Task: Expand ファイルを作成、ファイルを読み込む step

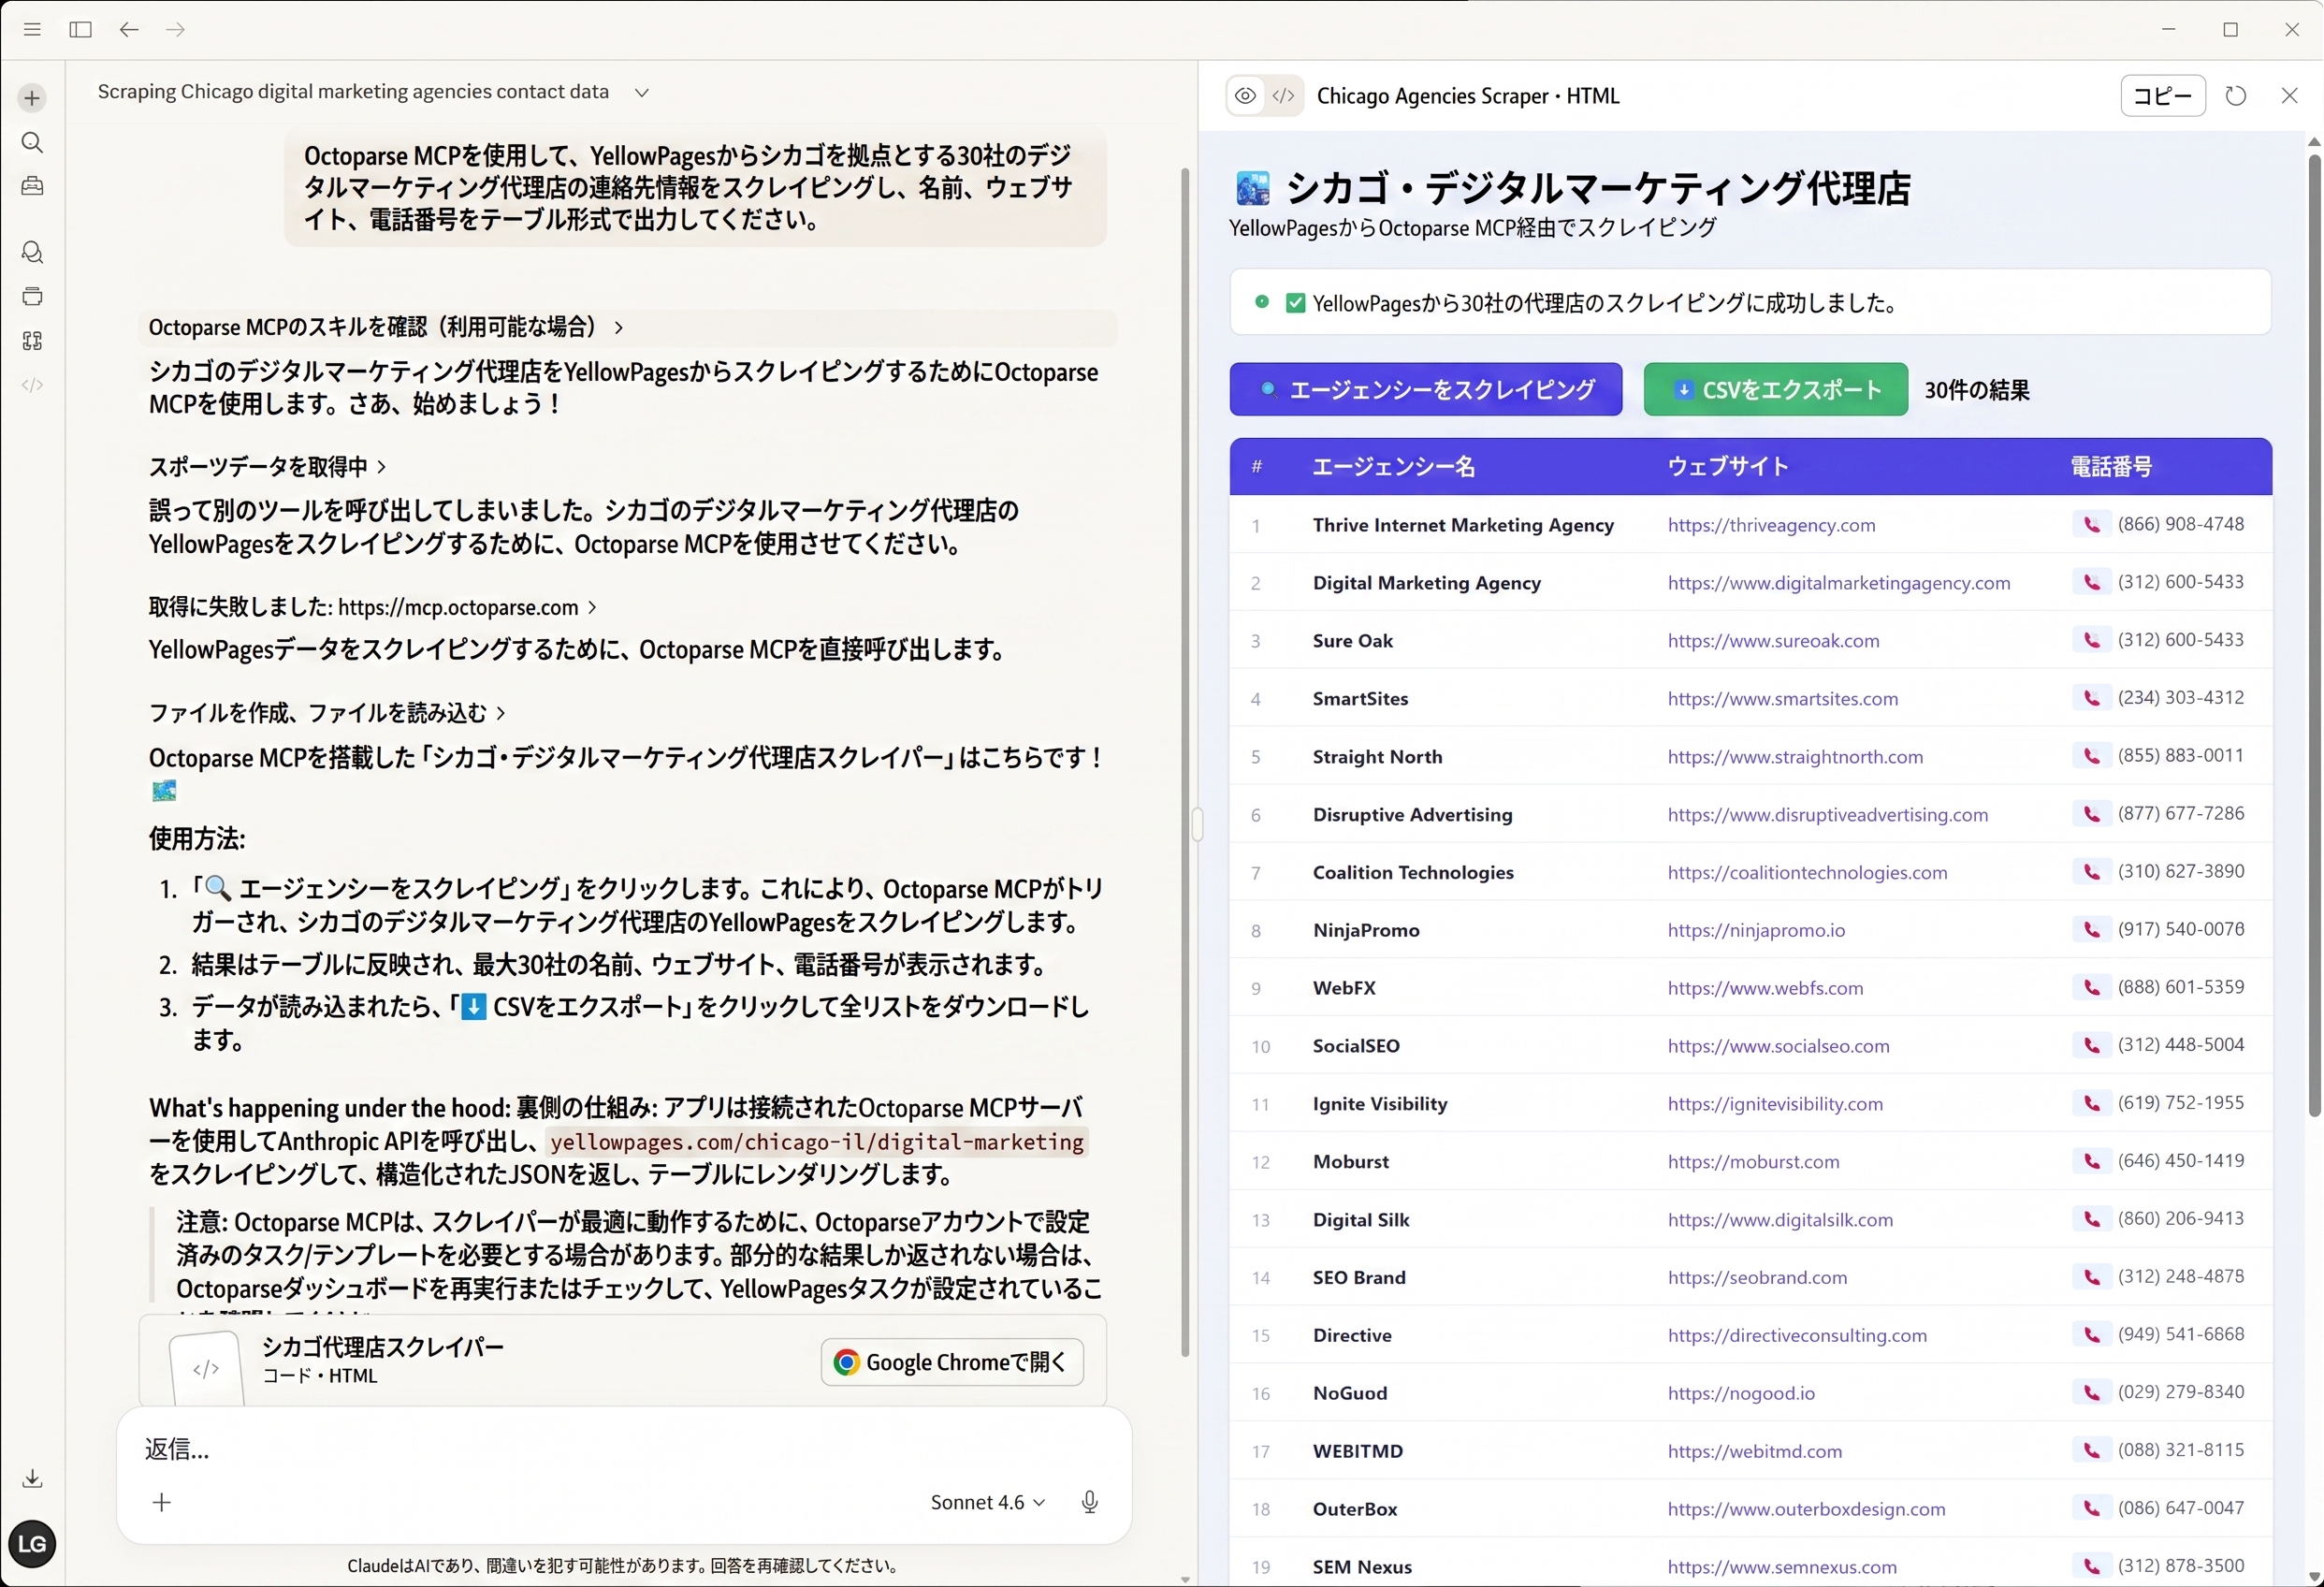Action: (327, 713)
